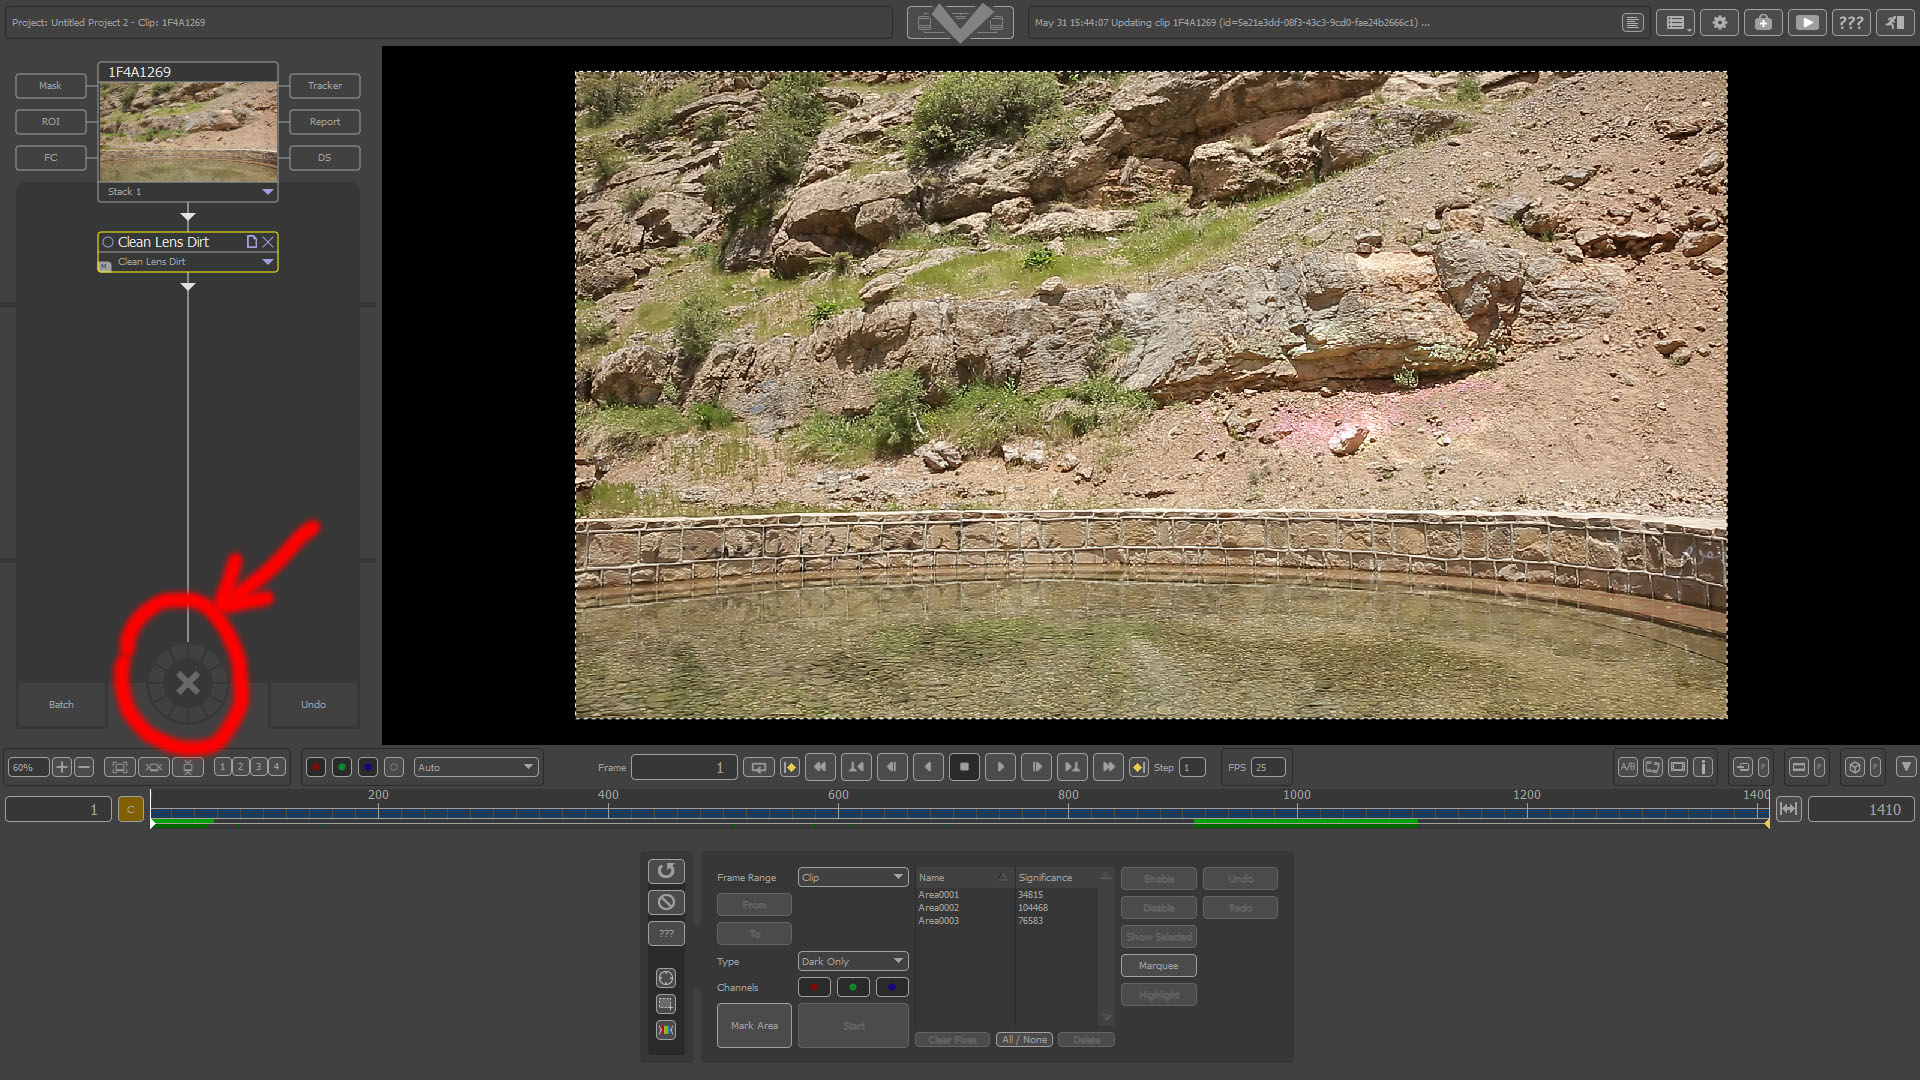Open the Batch button

pos(61,705)
